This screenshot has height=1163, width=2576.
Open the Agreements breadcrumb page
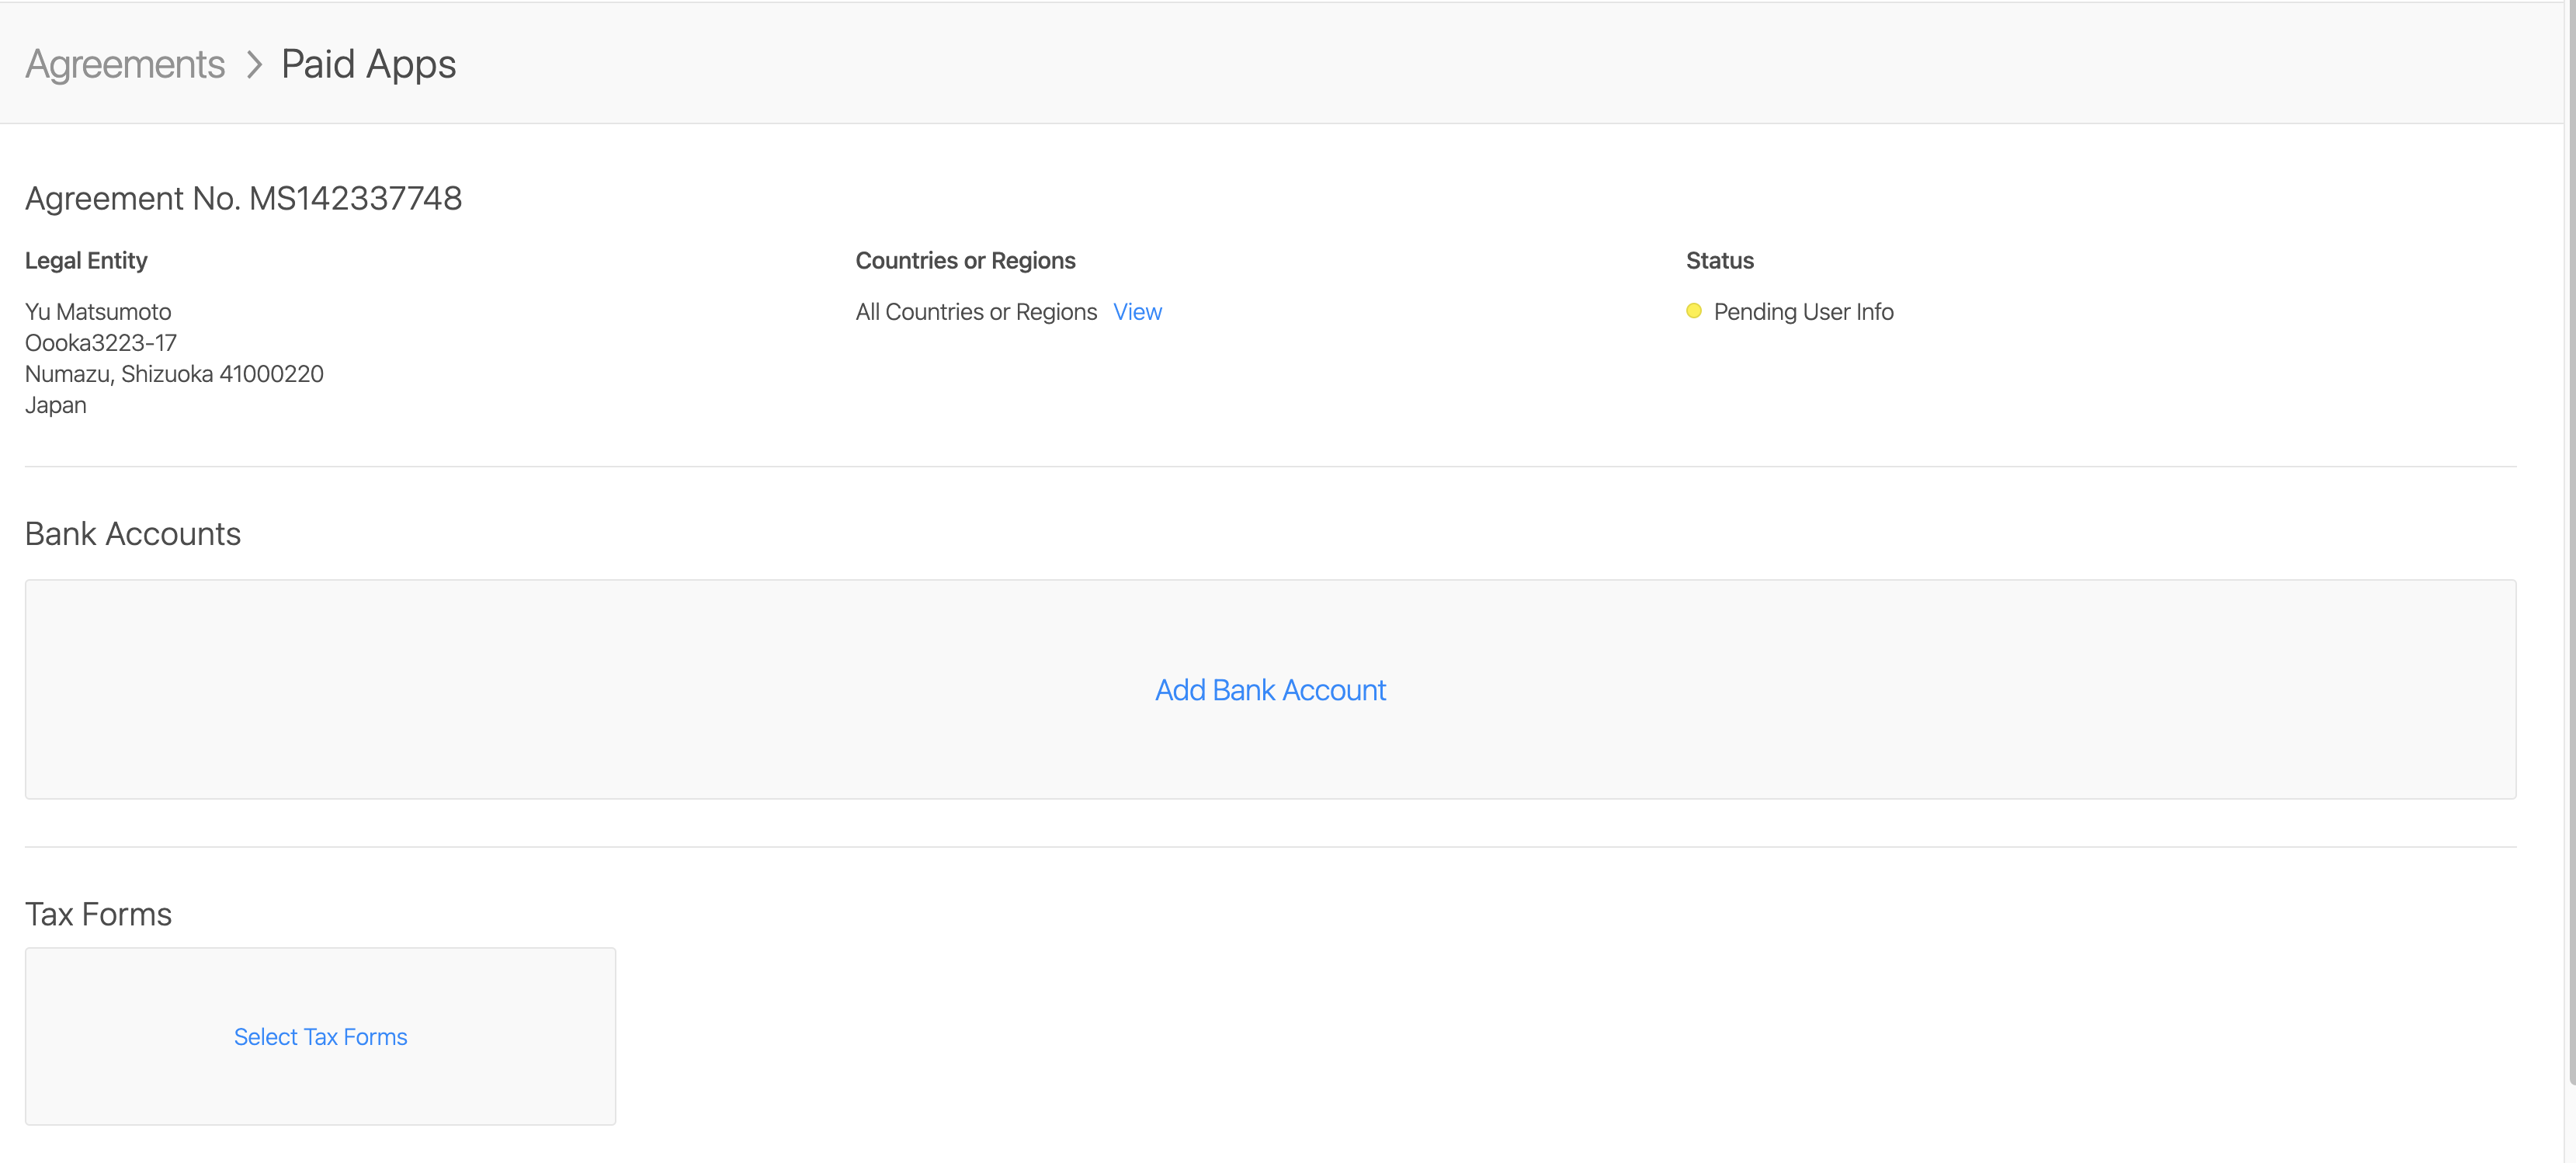coord(124,64)
